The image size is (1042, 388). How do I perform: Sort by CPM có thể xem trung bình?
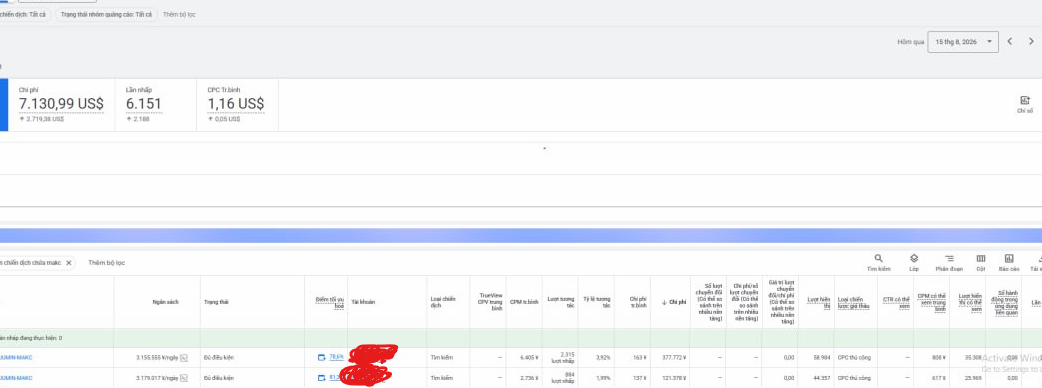[932, 302]
